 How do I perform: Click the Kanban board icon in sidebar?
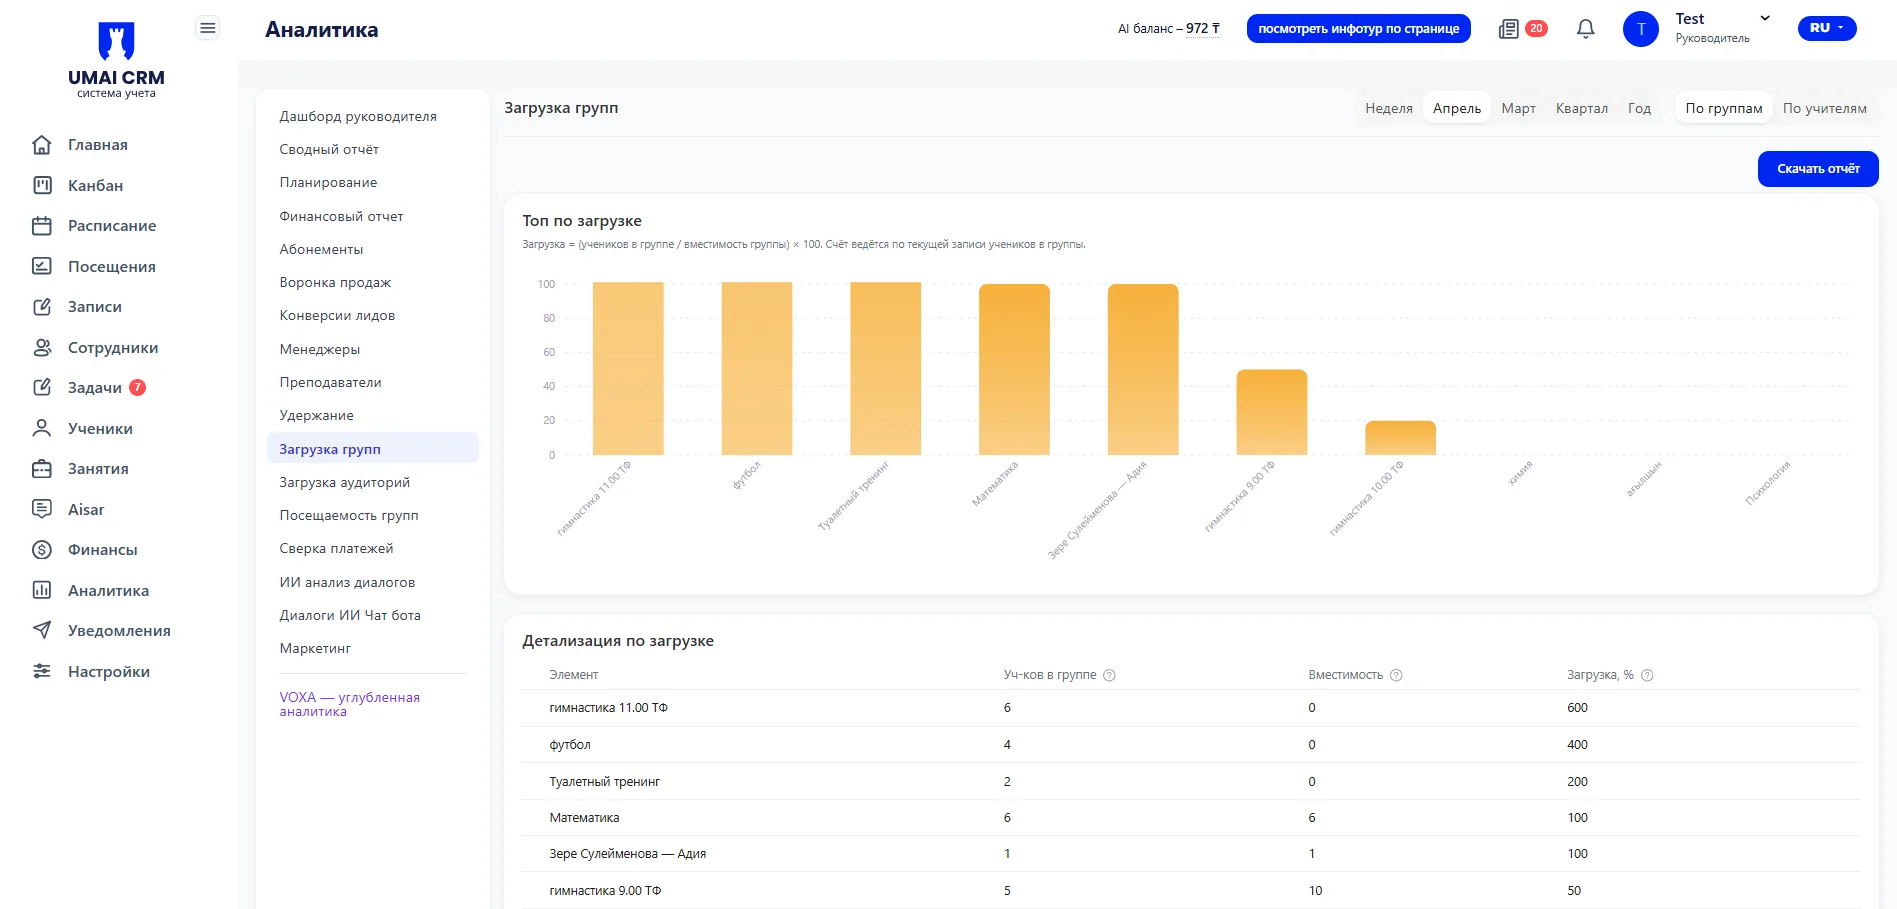[42, 185]
